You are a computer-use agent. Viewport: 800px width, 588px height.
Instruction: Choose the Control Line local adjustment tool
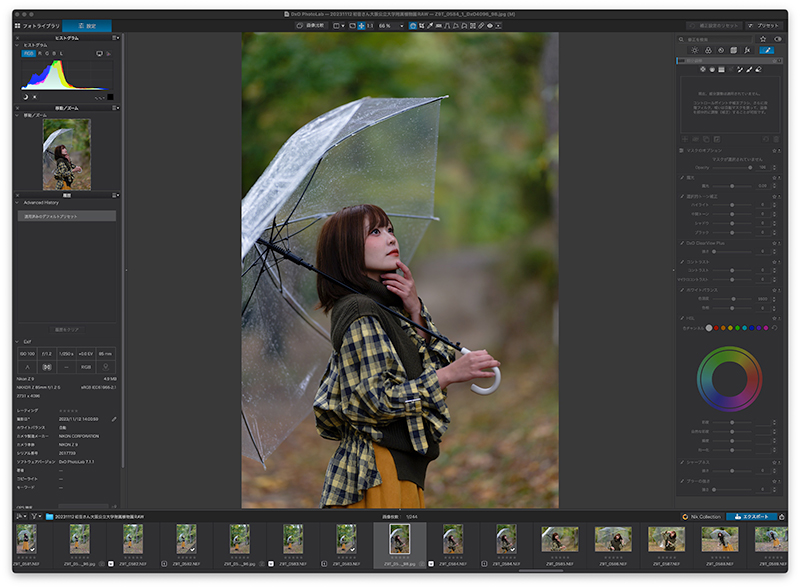click(x=712, y=69)
